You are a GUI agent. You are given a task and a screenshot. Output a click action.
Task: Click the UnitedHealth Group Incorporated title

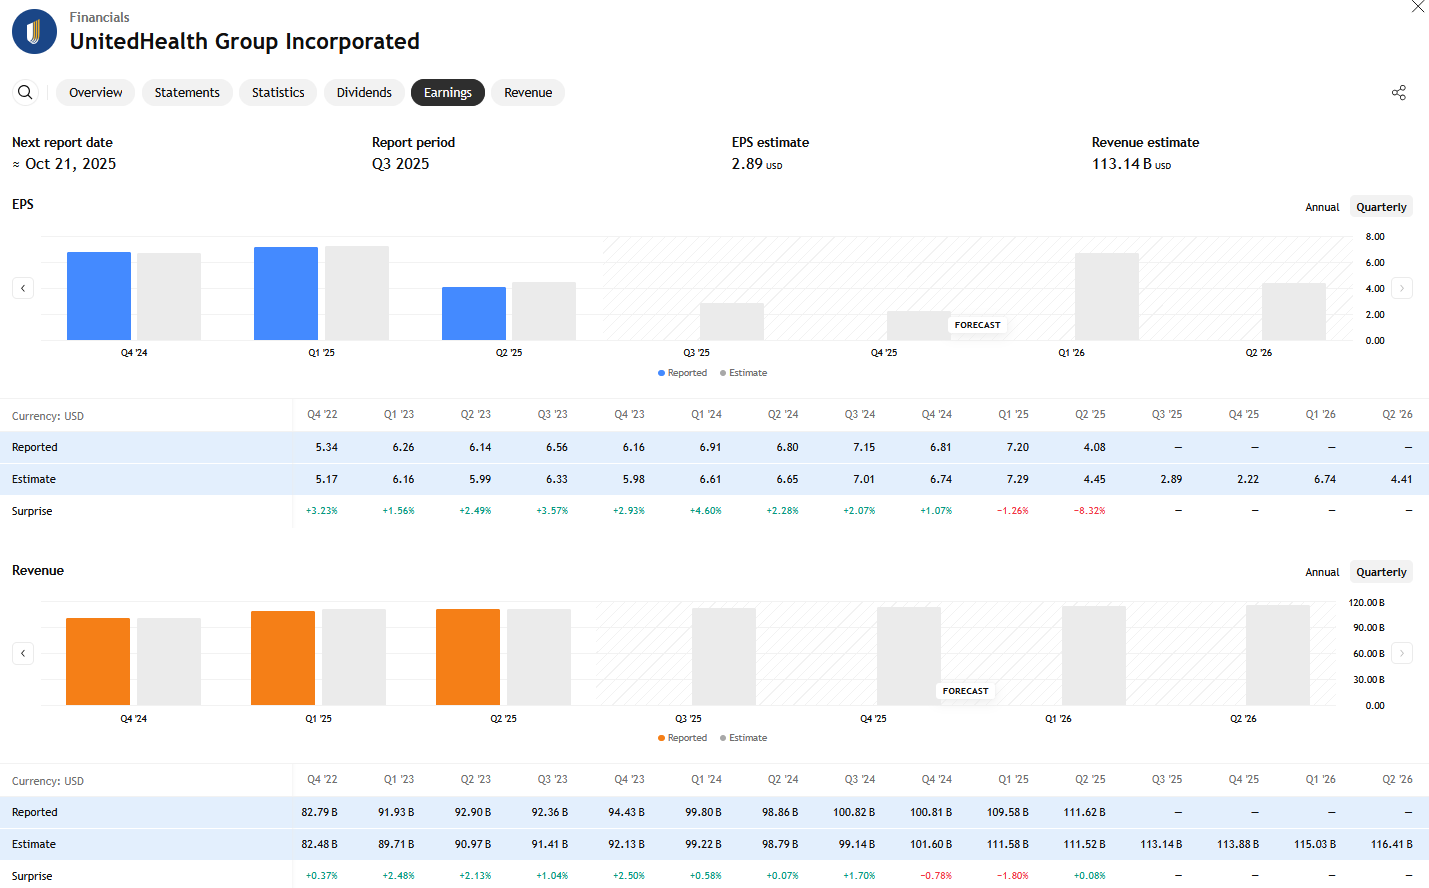tap(245, 41)
